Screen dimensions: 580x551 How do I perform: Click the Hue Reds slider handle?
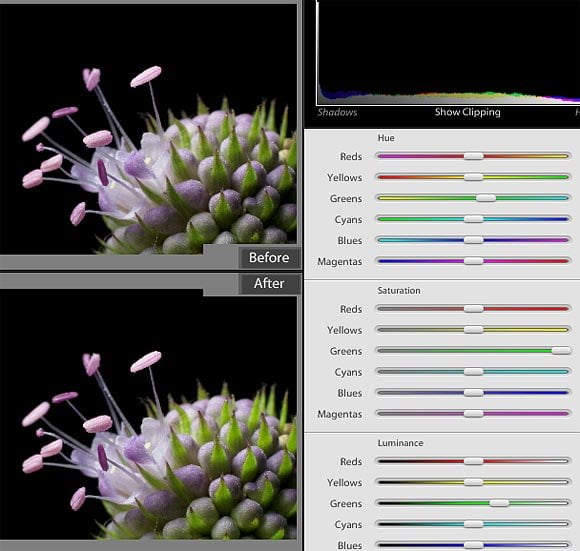(473, 156)
